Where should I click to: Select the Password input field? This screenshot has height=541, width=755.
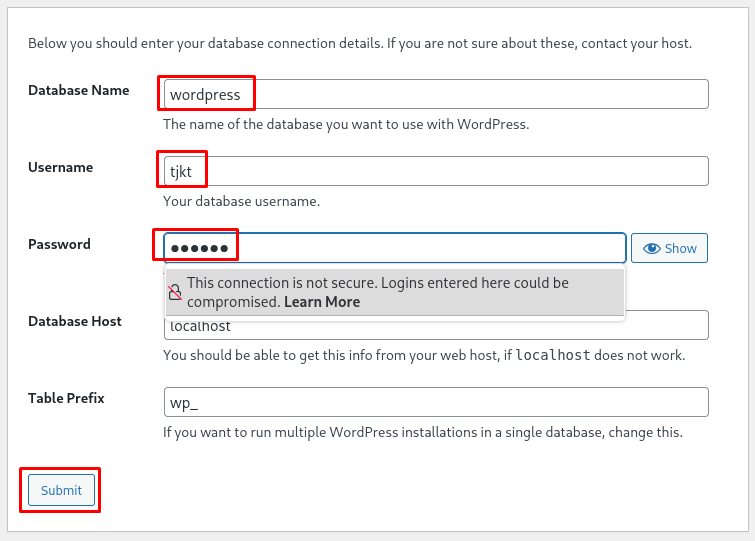[x=395, y=248]
